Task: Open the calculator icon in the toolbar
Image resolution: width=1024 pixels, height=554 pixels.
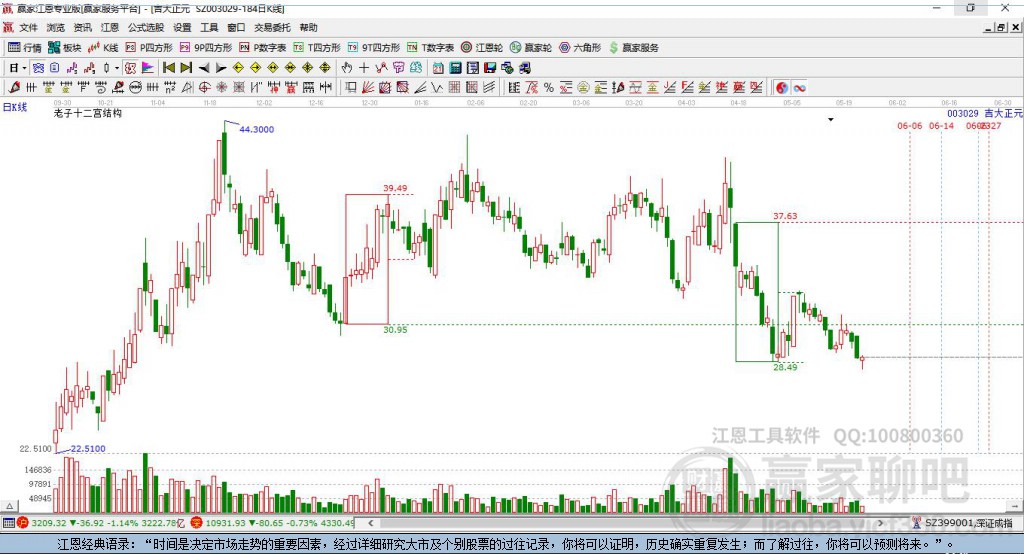Action: pyautogui.click(x=456, y=68)
